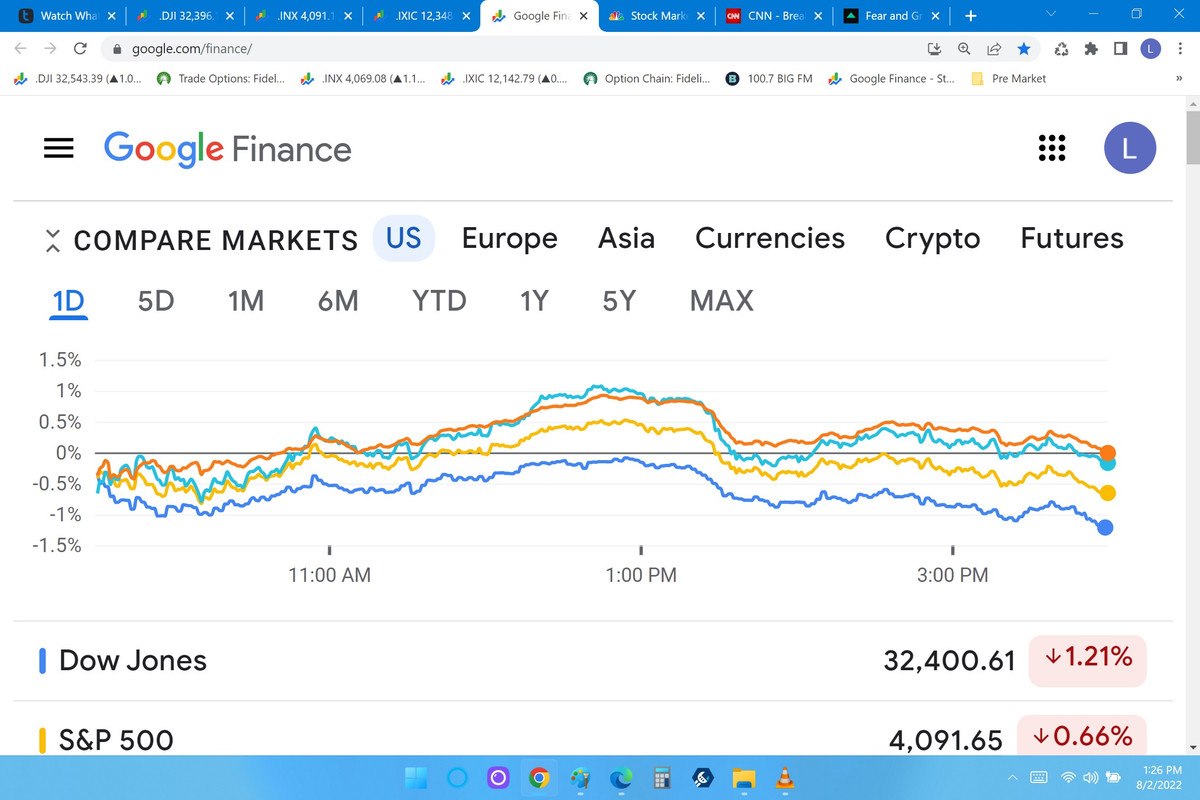Select the 5D chart range
Image resolution: width=1200 pixels, height=800 pixels.
coord(156,300)
